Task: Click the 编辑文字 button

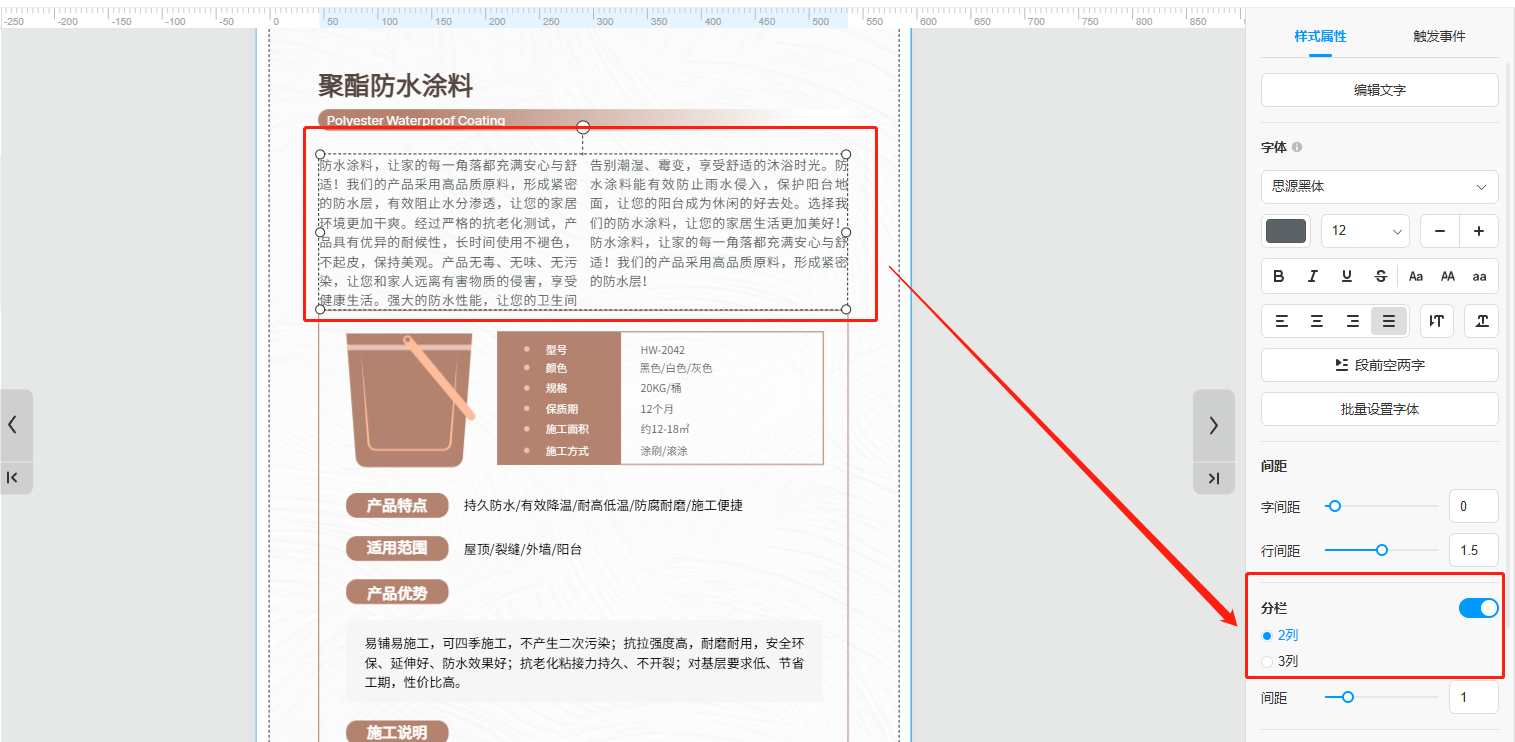Action: click(x=1379, y=90)
